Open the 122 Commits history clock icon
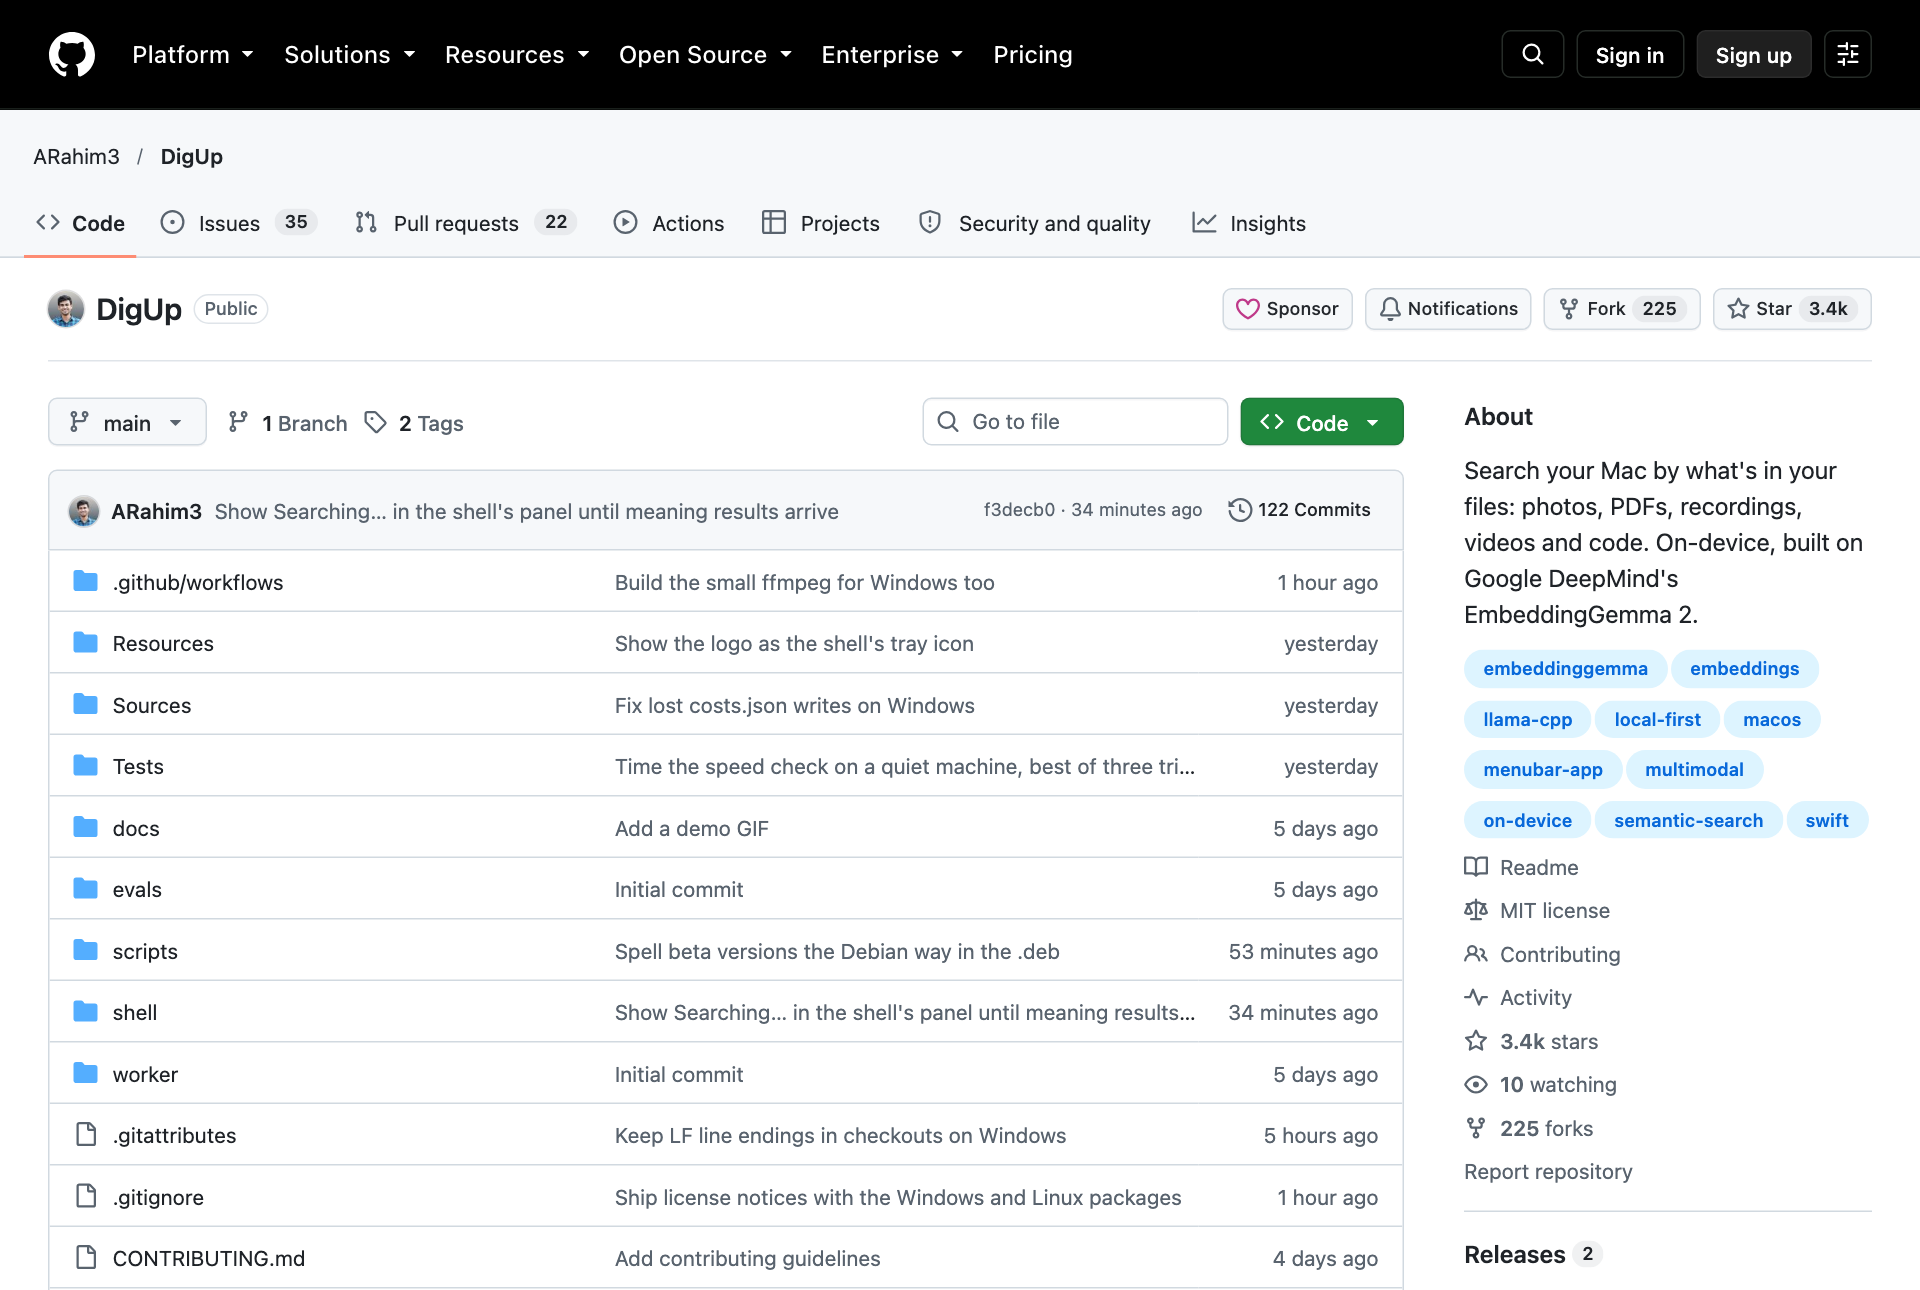The image size is (1920, 1290). [x=1239, y=510]
